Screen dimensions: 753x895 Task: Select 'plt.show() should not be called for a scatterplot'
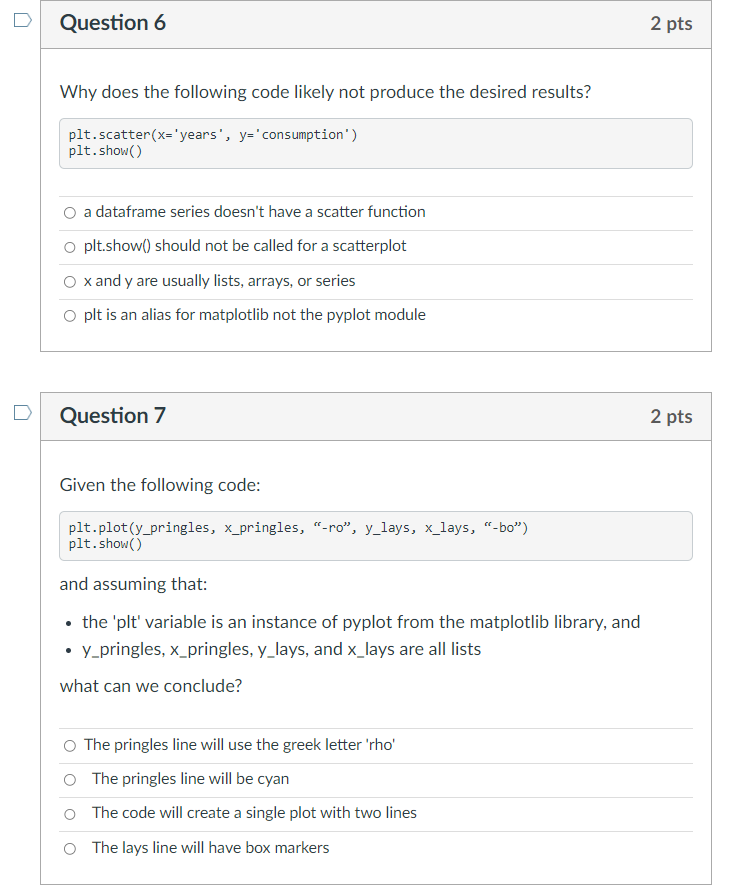(x=69, y=246)
